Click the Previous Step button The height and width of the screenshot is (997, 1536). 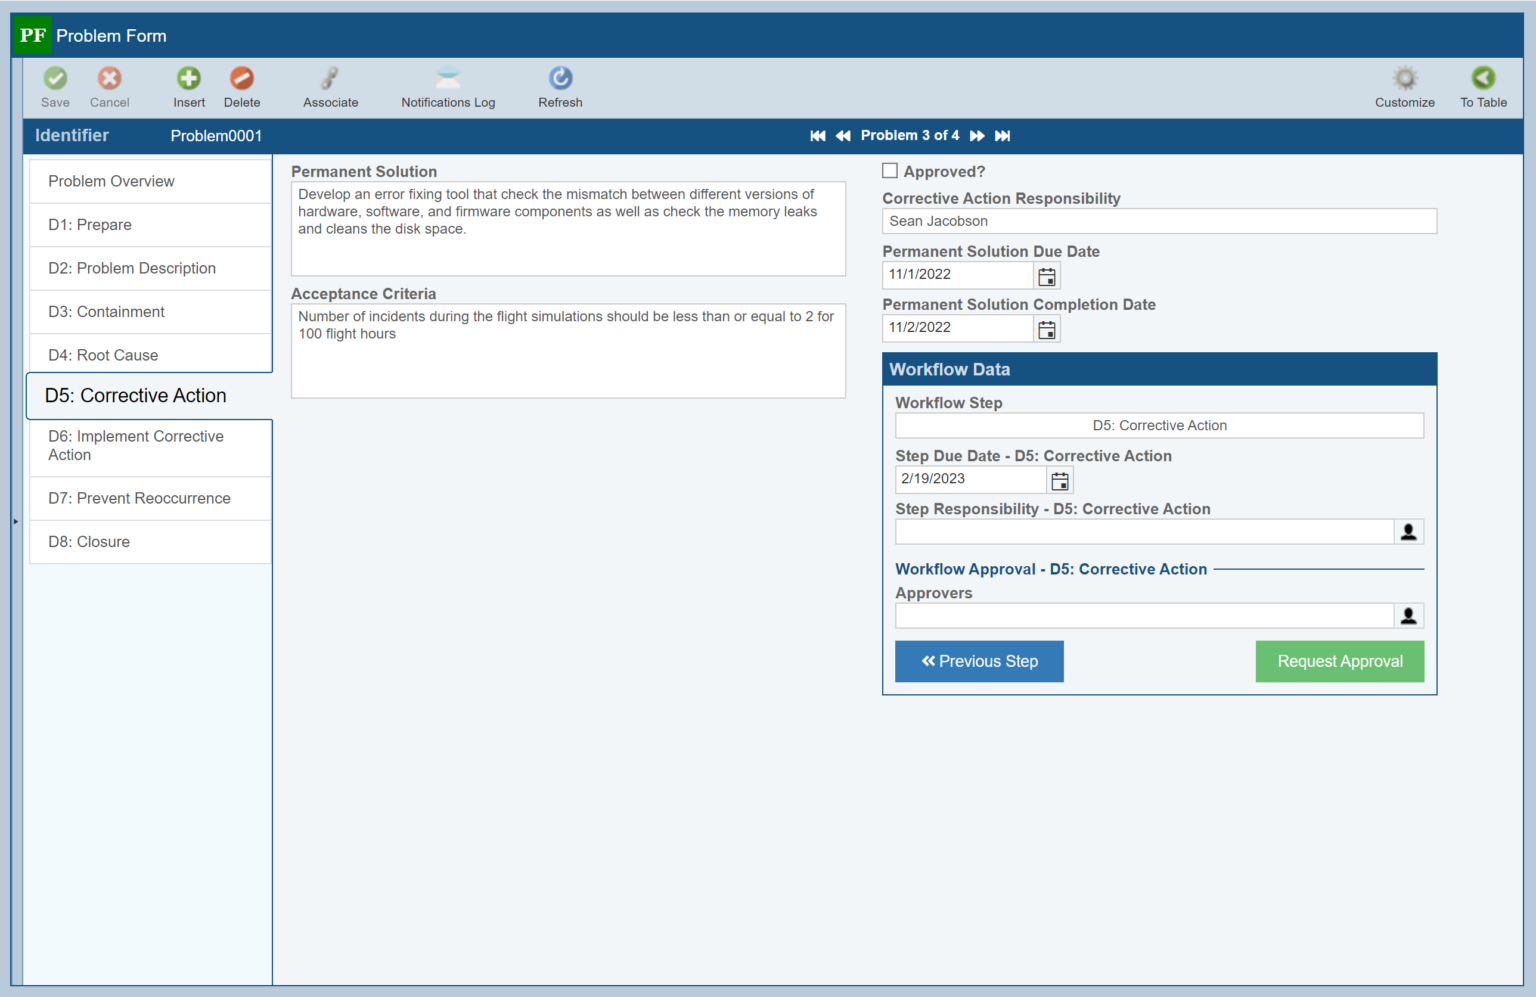pos(979,661)
